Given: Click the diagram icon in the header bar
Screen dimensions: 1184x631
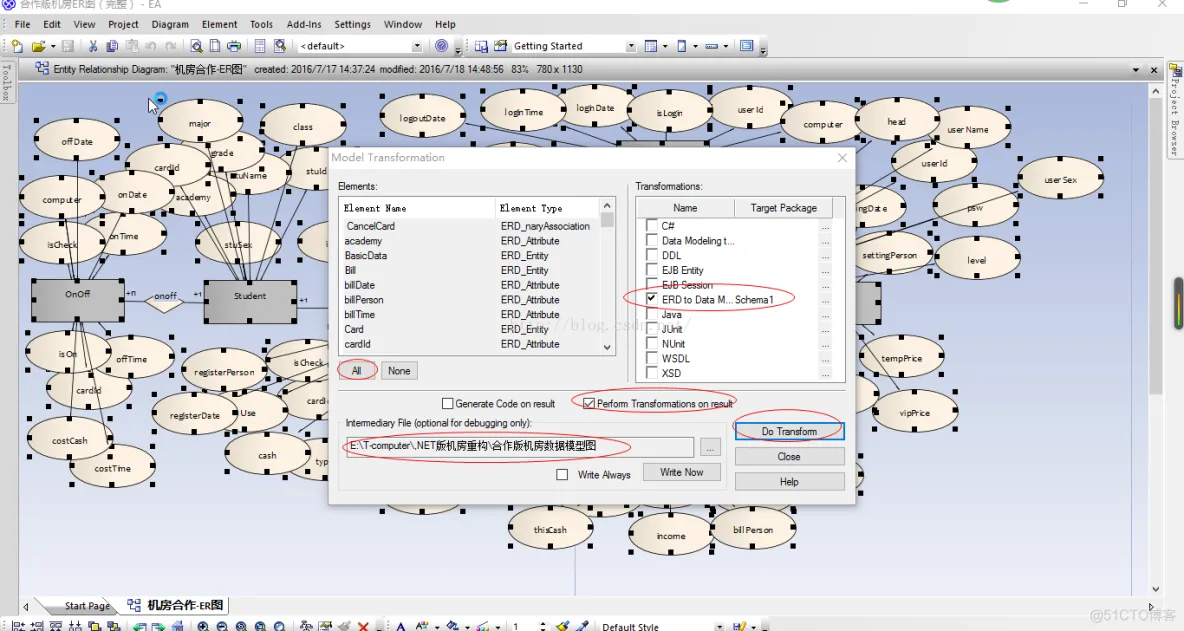Looking at the screenshot, I should click(x=42, y=69).
